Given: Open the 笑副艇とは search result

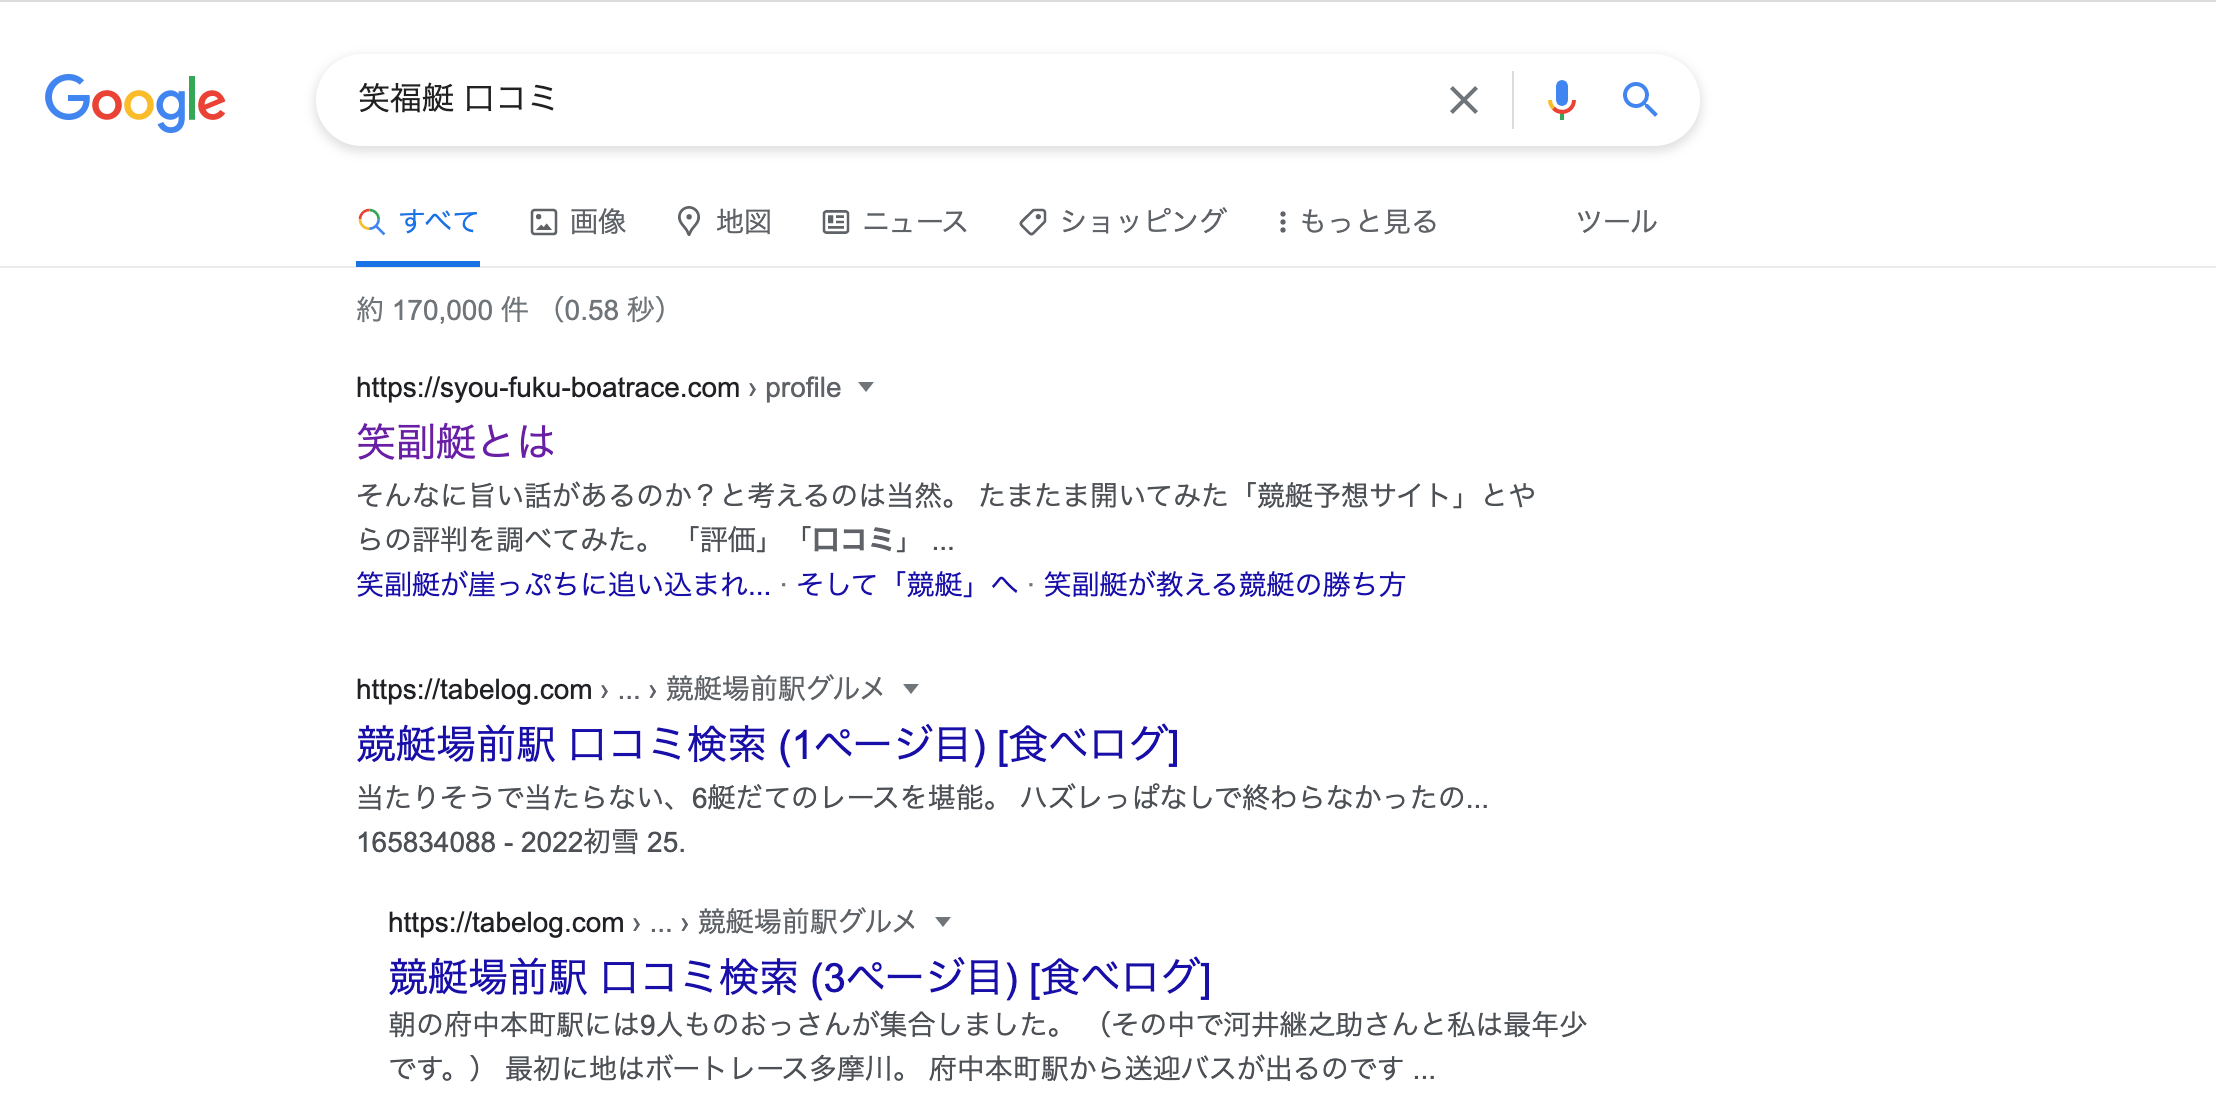Looking at the screenshot, I should tap(455, 442).
